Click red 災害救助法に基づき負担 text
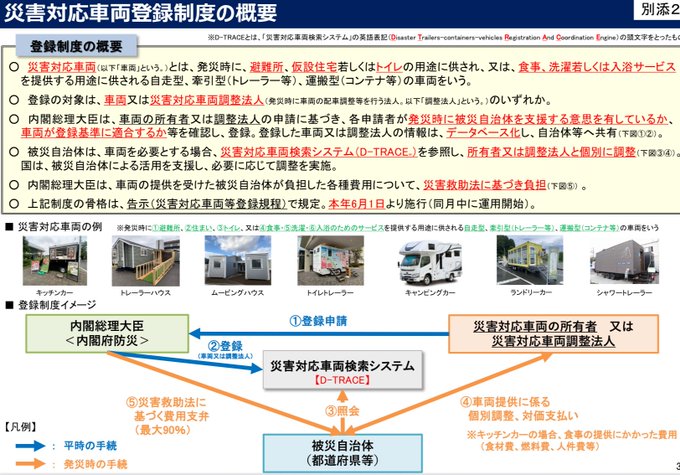Image resolution: width=680 pixels, height=475 pixels. pyautogui.click(x=484, y=185)
